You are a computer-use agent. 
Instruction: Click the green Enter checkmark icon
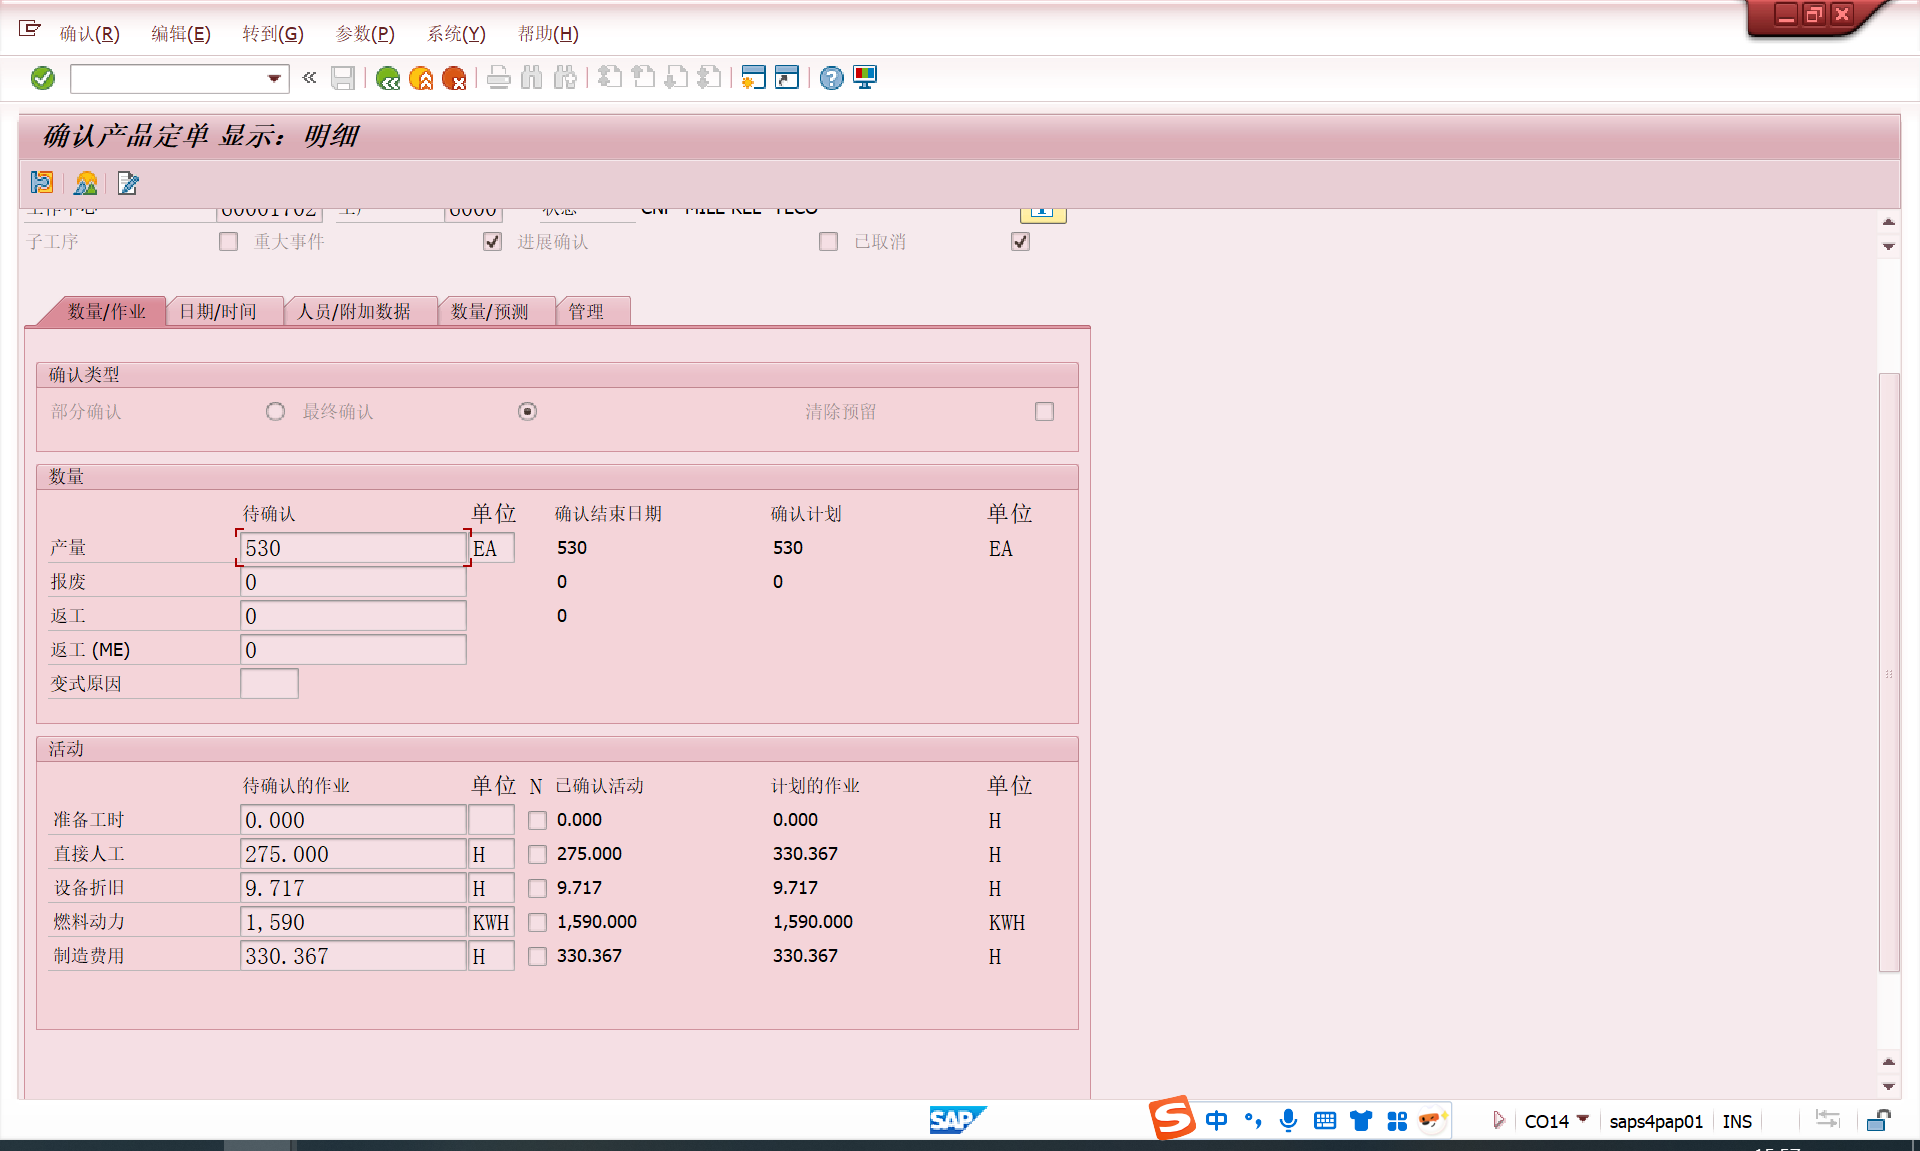click(43, 78)
